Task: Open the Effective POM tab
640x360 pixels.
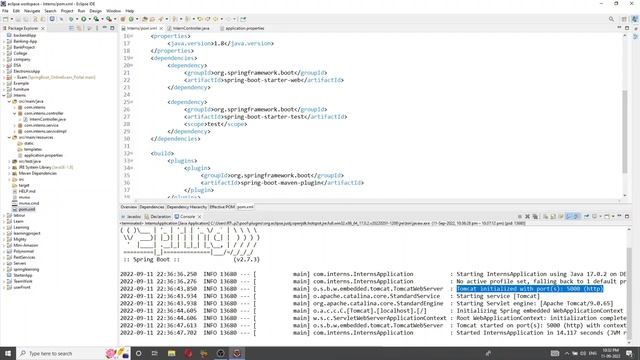Action: tap(222, 207)
